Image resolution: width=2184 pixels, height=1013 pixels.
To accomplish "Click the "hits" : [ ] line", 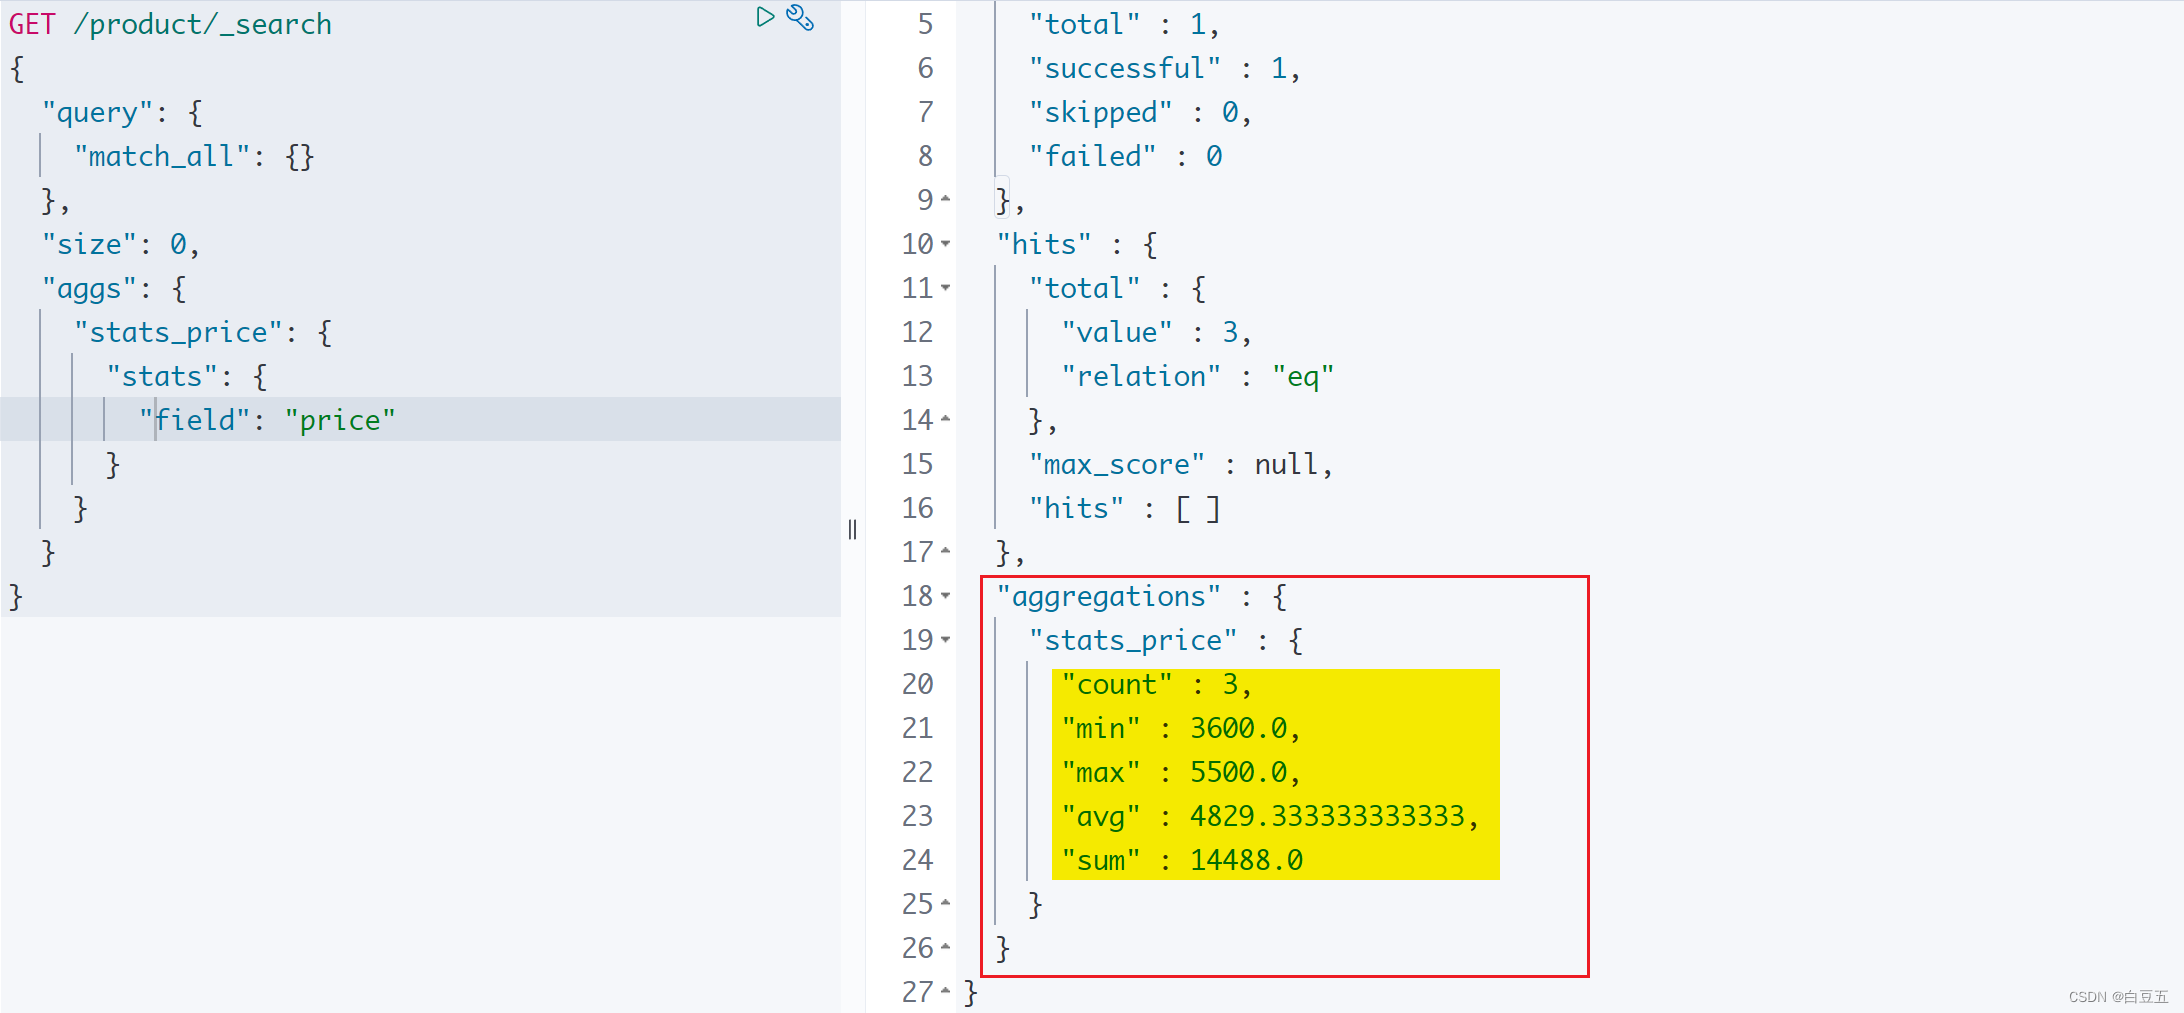I will [x=1125, y=508].
